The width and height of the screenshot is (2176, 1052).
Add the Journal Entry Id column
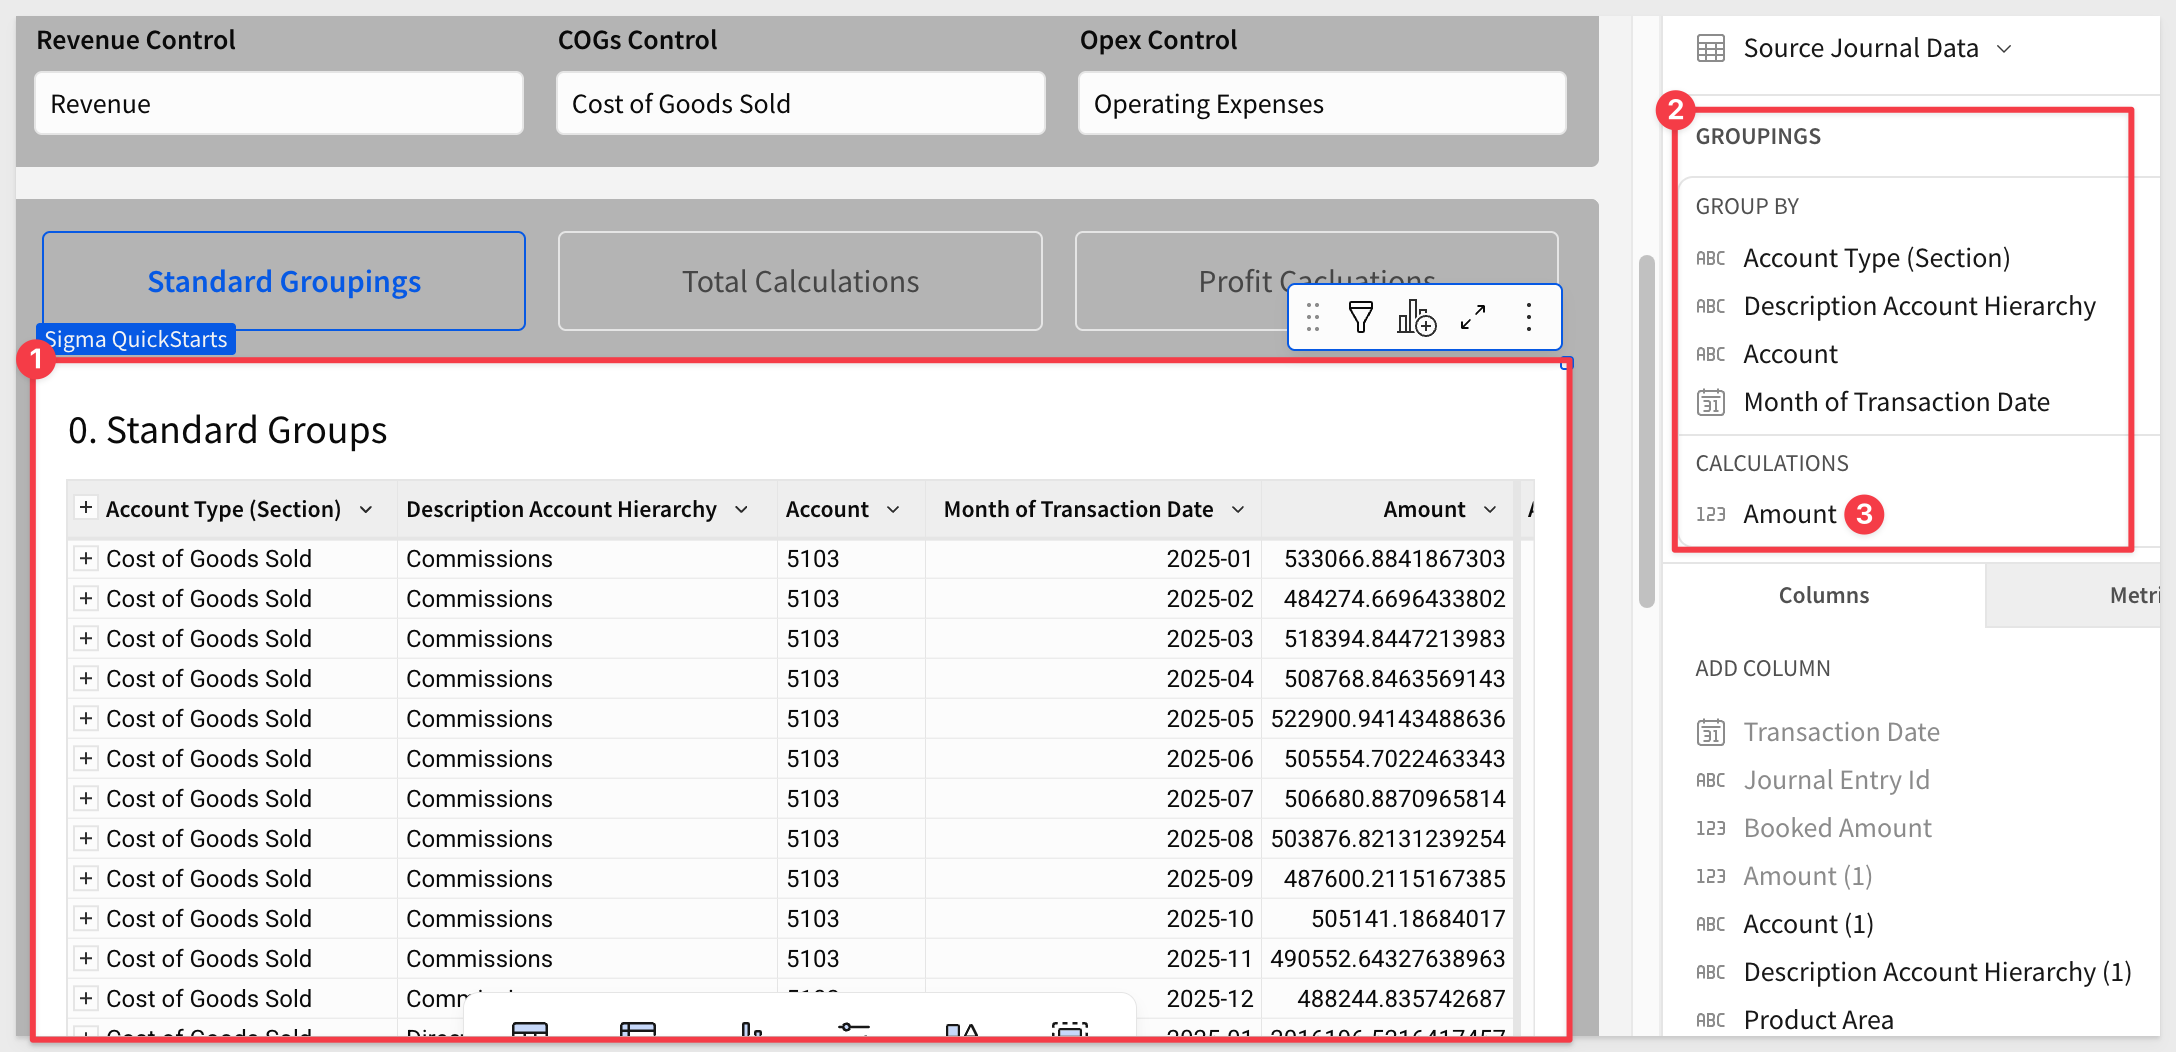pyautogui.click(x=1836, y=780)
